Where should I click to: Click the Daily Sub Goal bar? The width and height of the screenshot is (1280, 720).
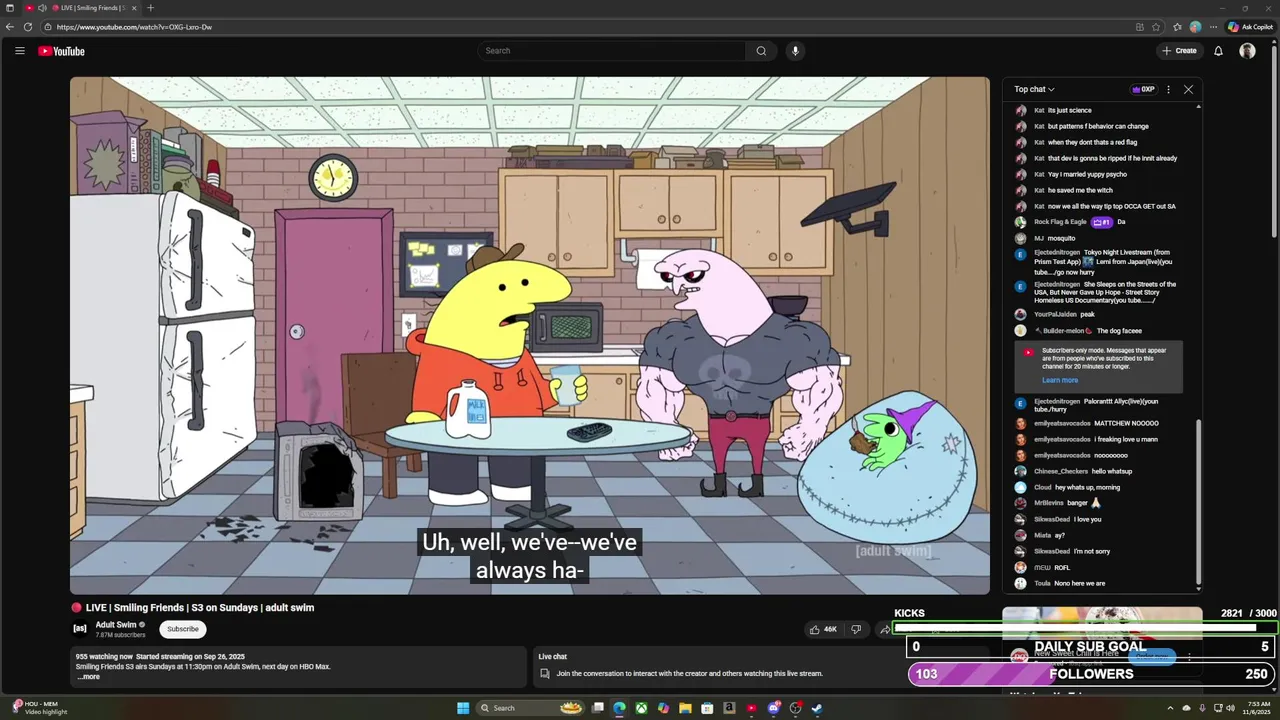click(x=1092, y=647)
